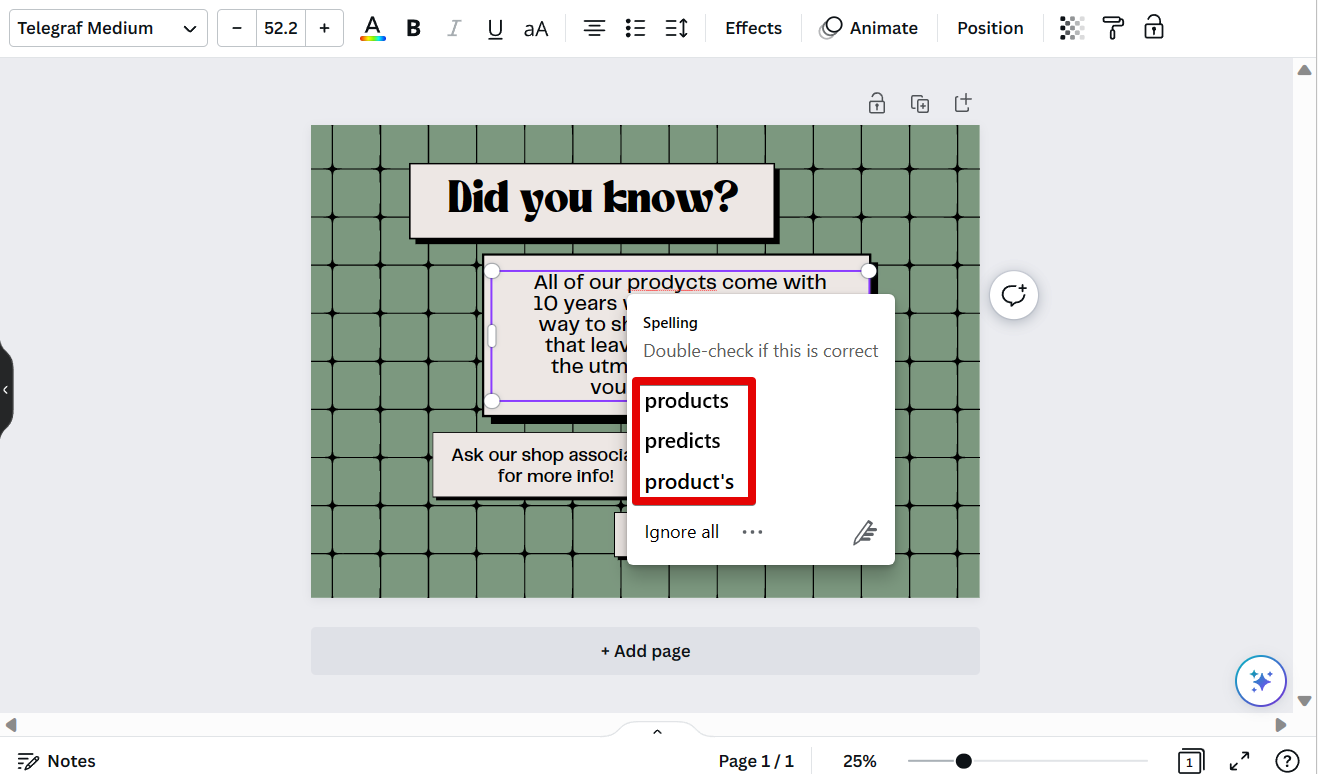Toggle underline formatting
This screenshot has width=1318, height=774.
pos(494,28)
